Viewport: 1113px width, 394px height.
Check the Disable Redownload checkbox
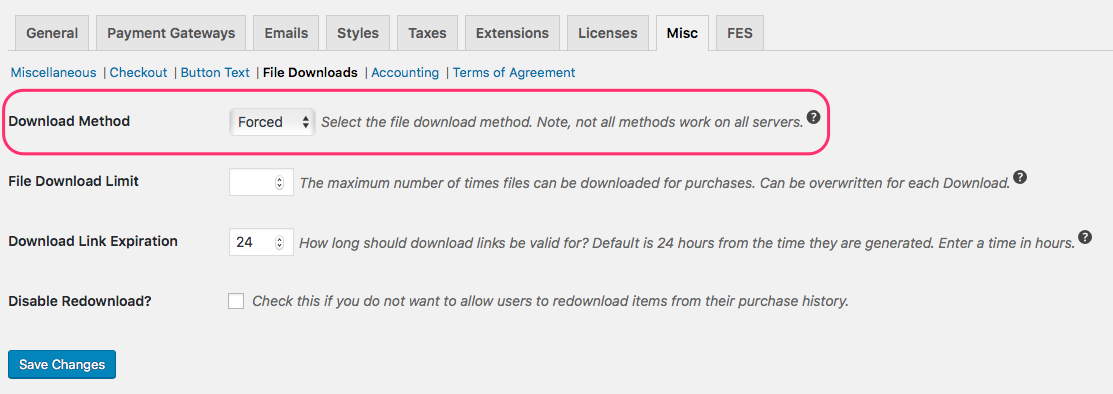pyautogui.click(x=236, y=301)
